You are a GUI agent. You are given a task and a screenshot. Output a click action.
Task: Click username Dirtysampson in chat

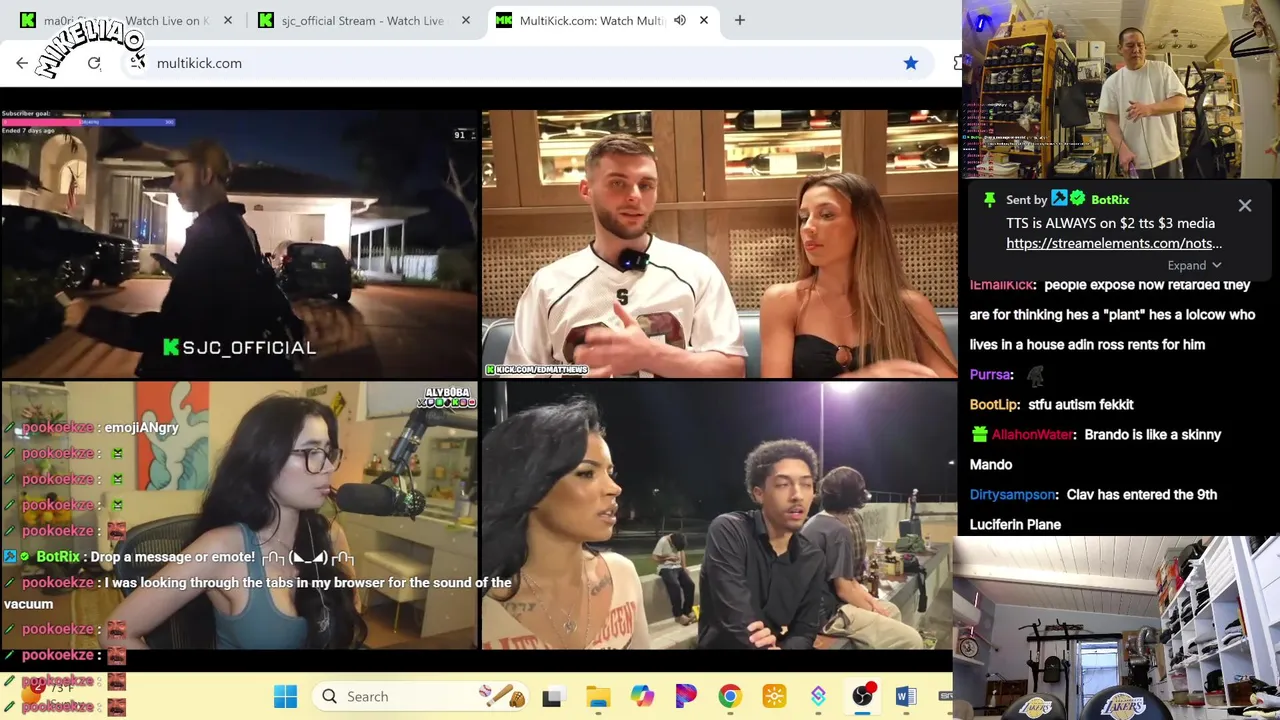click(x=1012, y=494)
